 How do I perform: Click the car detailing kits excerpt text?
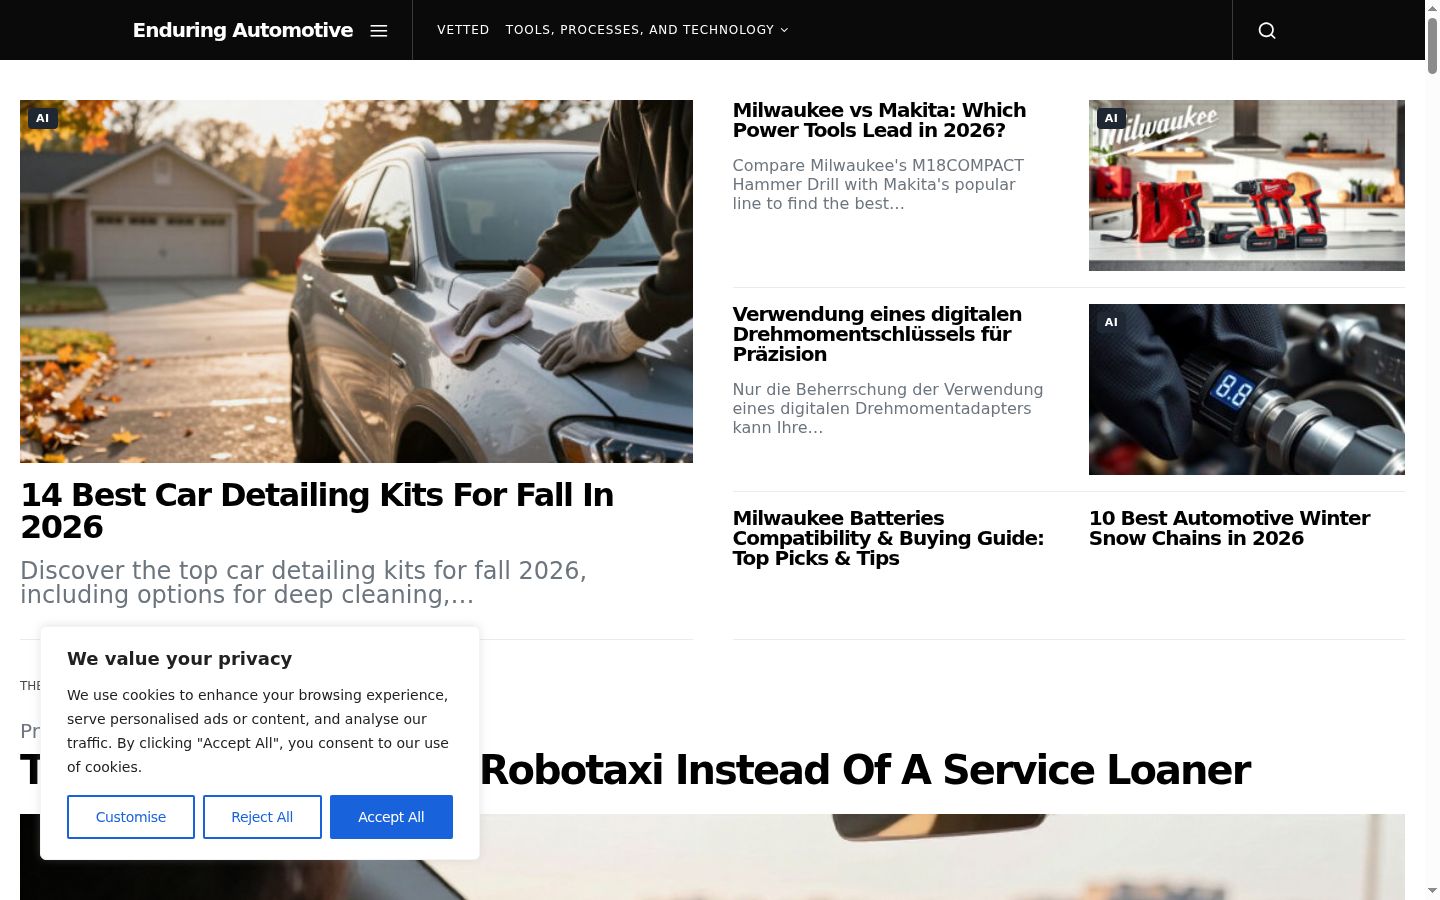(303, 582)
